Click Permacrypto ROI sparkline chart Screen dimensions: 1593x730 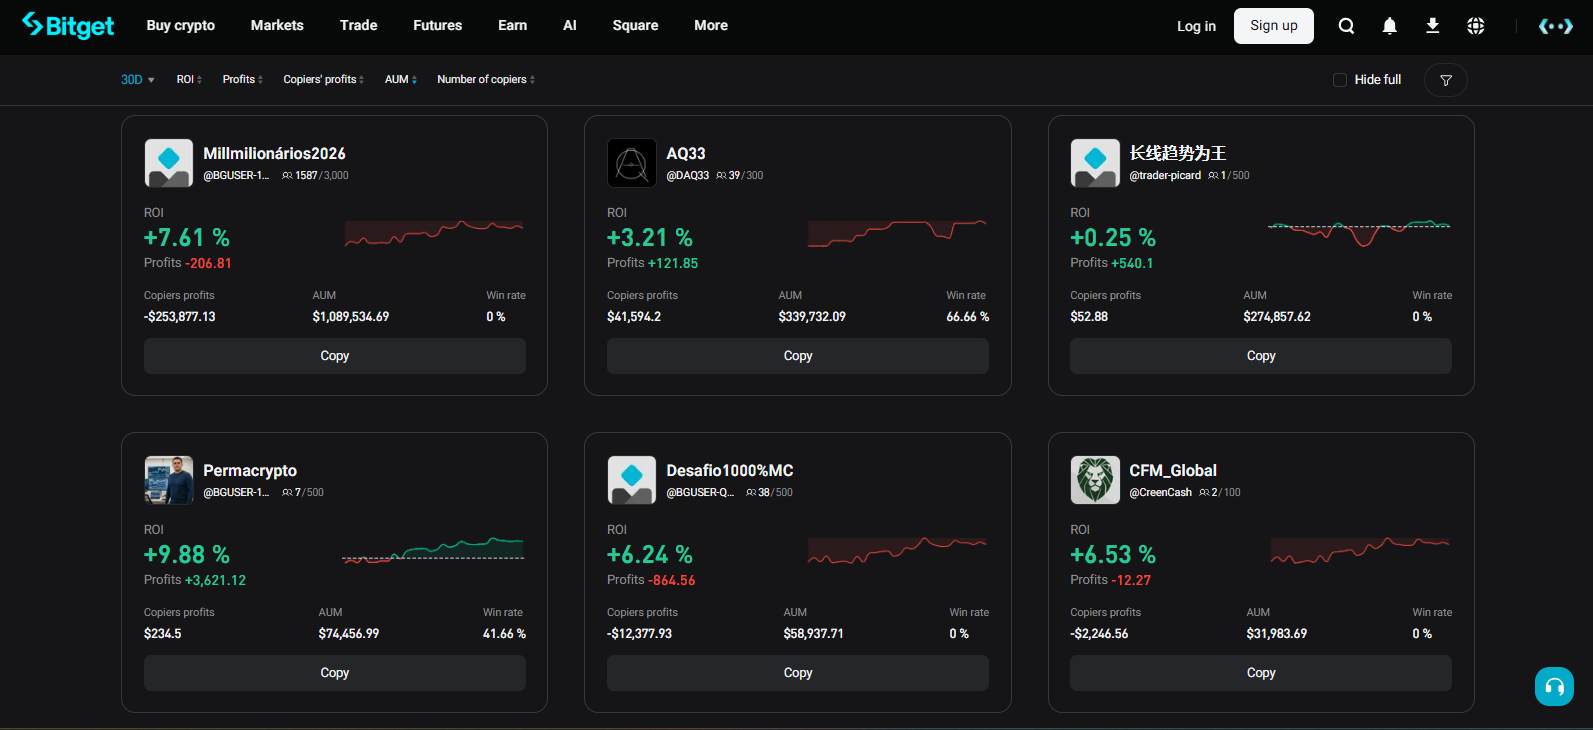tap(433, 551)
